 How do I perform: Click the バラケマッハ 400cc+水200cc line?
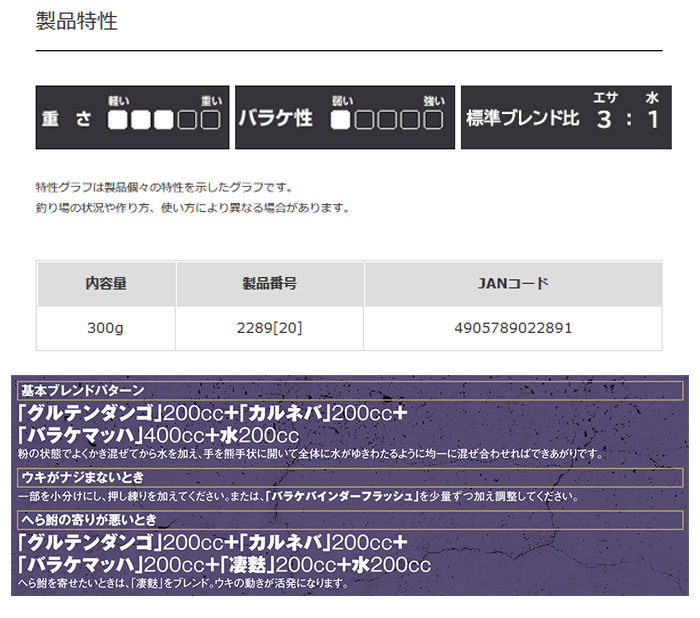pyautogui.click(x=158, y=435)
